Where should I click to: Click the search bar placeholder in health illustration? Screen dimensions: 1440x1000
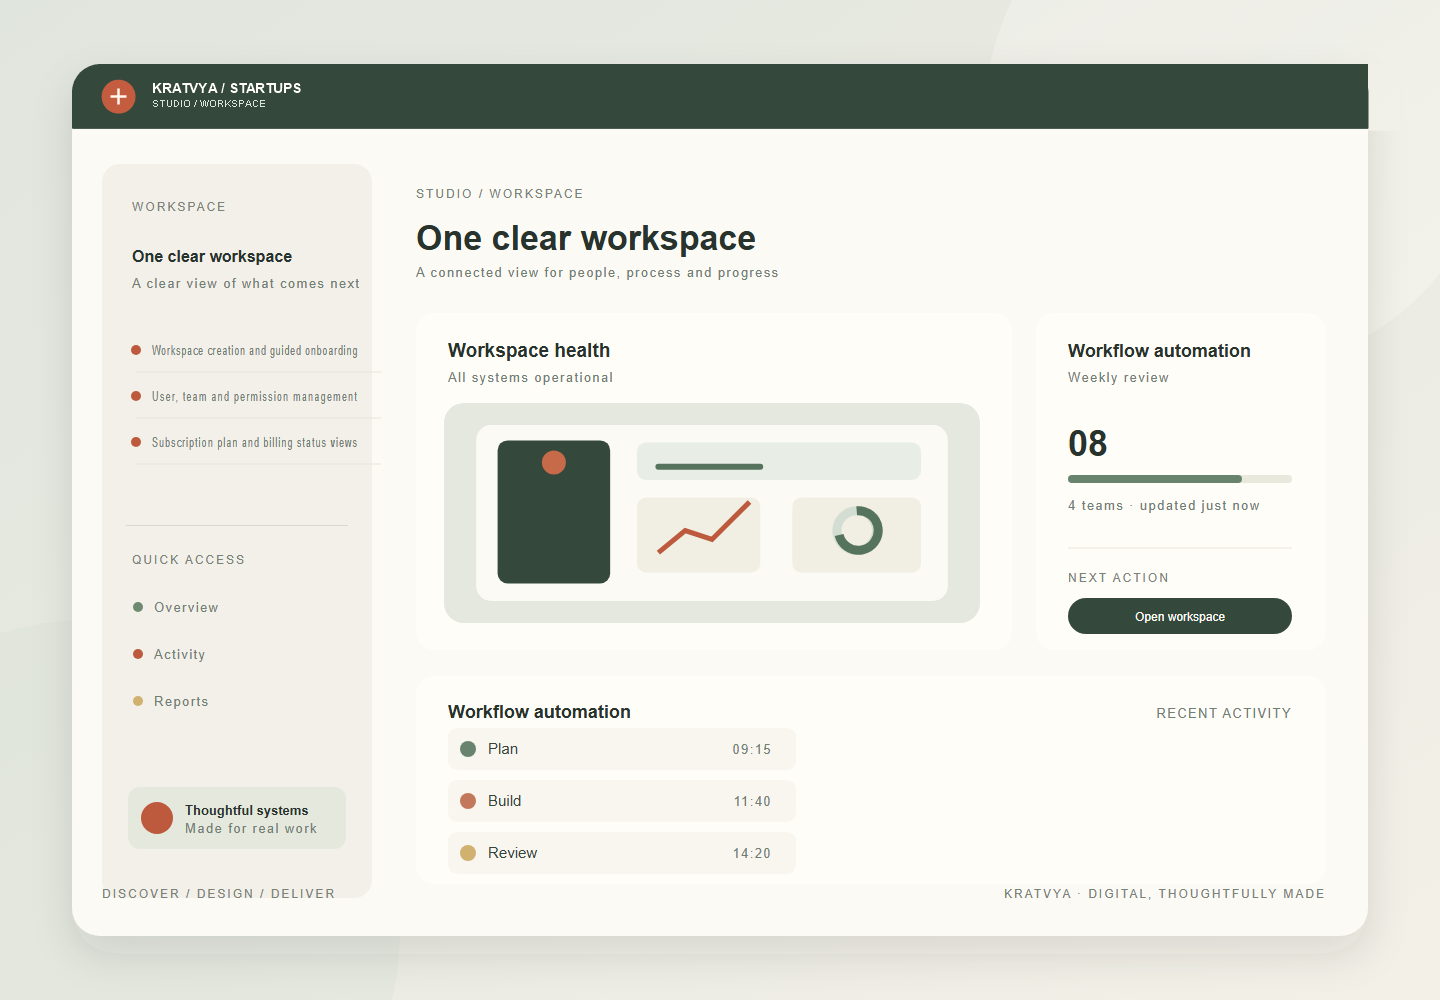coord(779,461)
